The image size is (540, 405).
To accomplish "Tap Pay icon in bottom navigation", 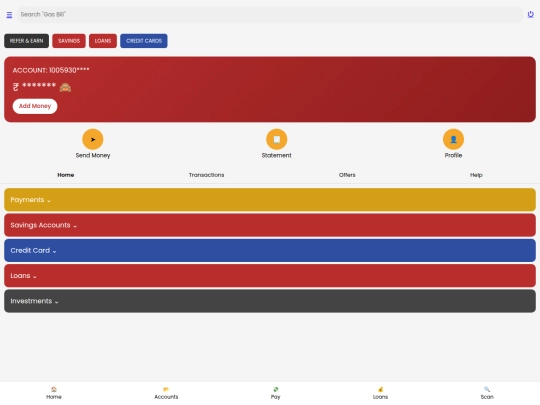I will pyautogui.click(x=276, y=390).
